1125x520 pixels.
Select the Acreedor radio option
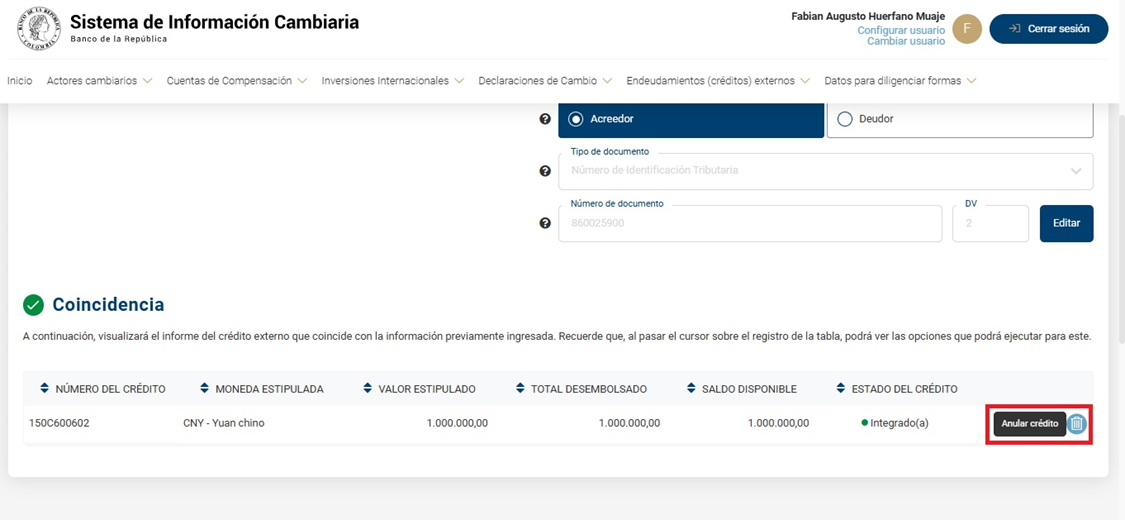click(x=576, y=119)
